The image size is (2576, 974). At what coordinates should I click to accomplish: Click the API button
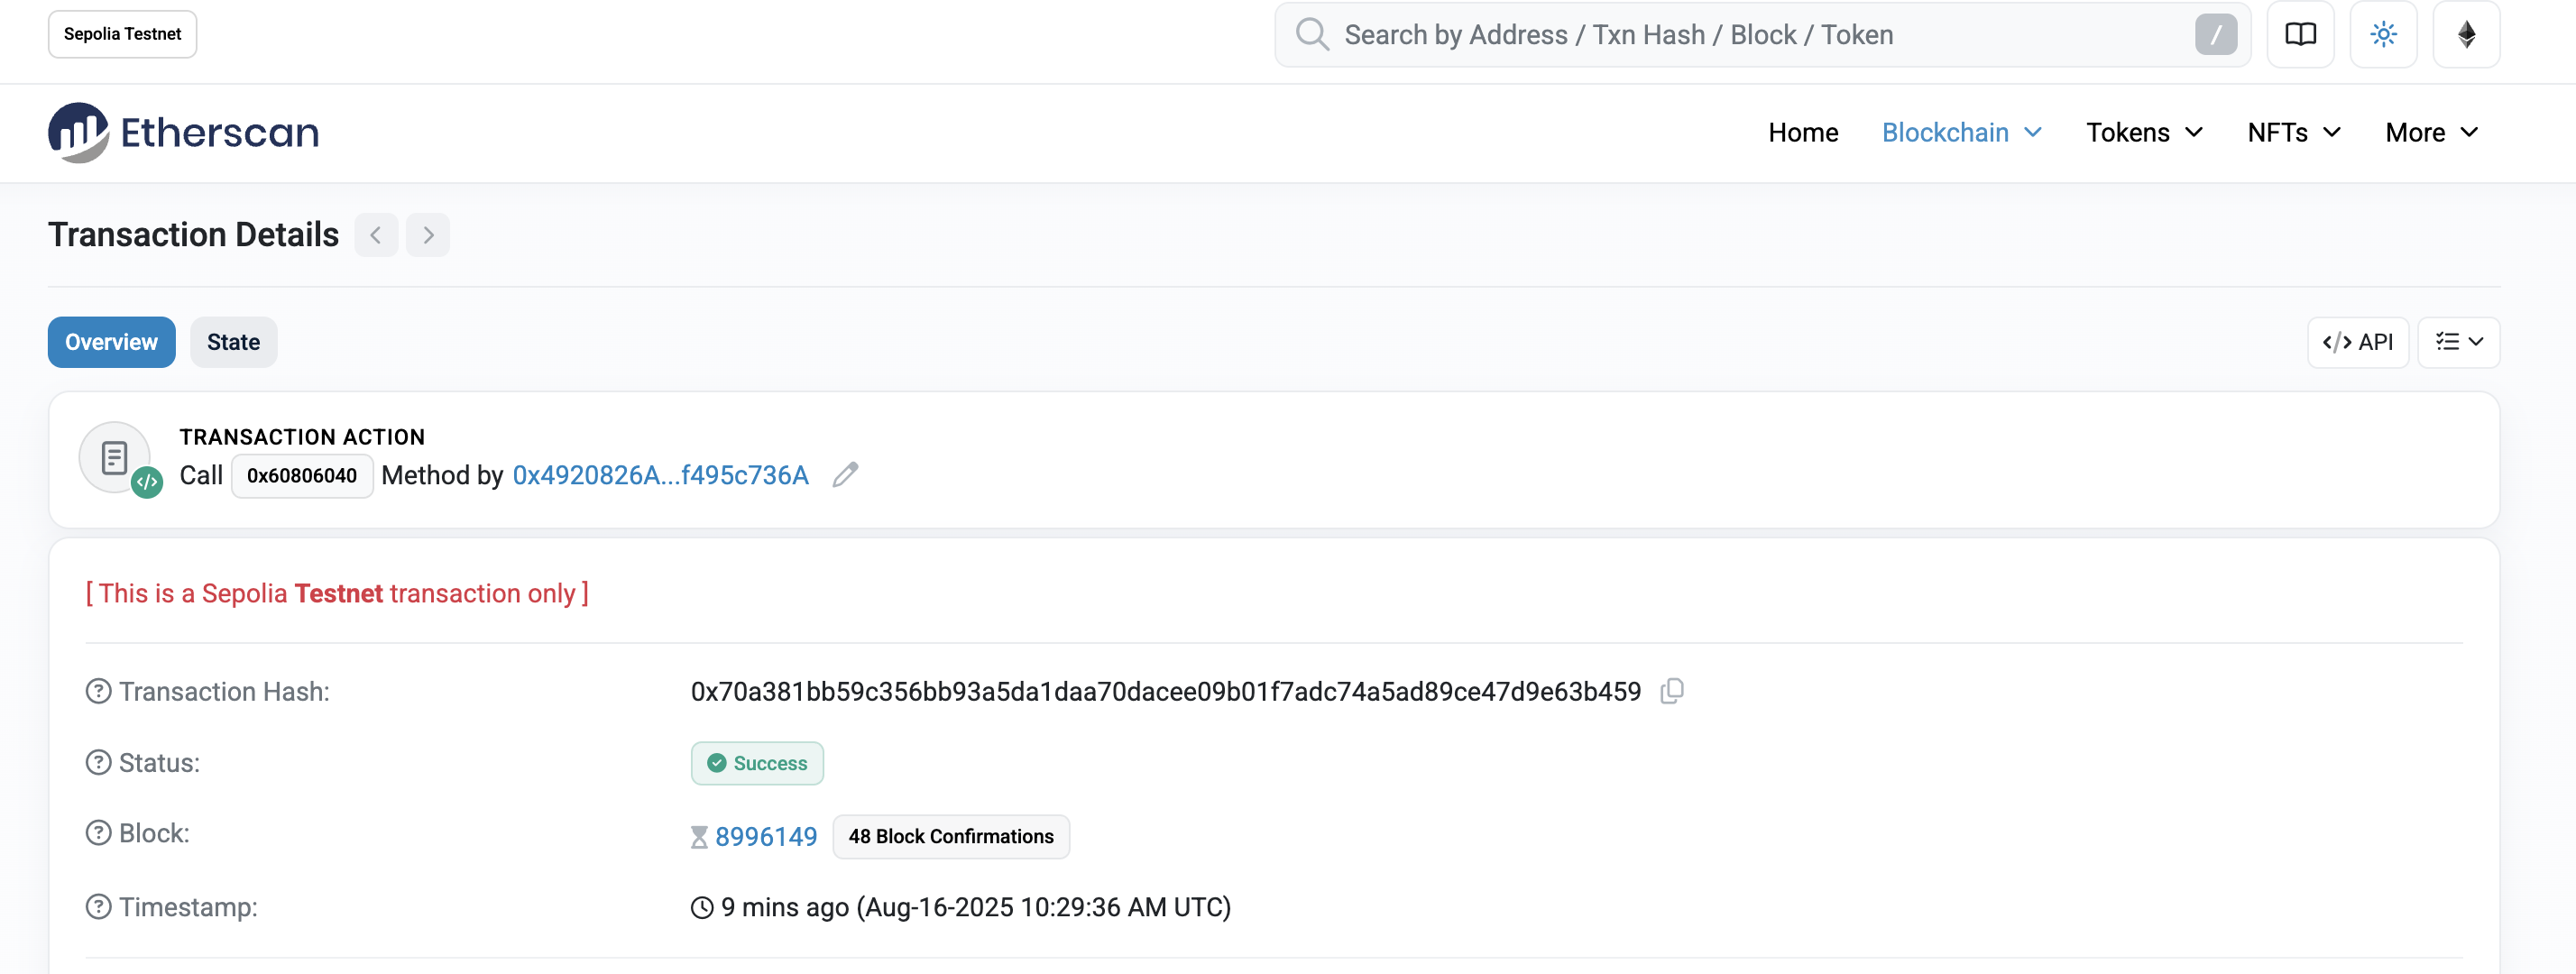coord(2357,342)
